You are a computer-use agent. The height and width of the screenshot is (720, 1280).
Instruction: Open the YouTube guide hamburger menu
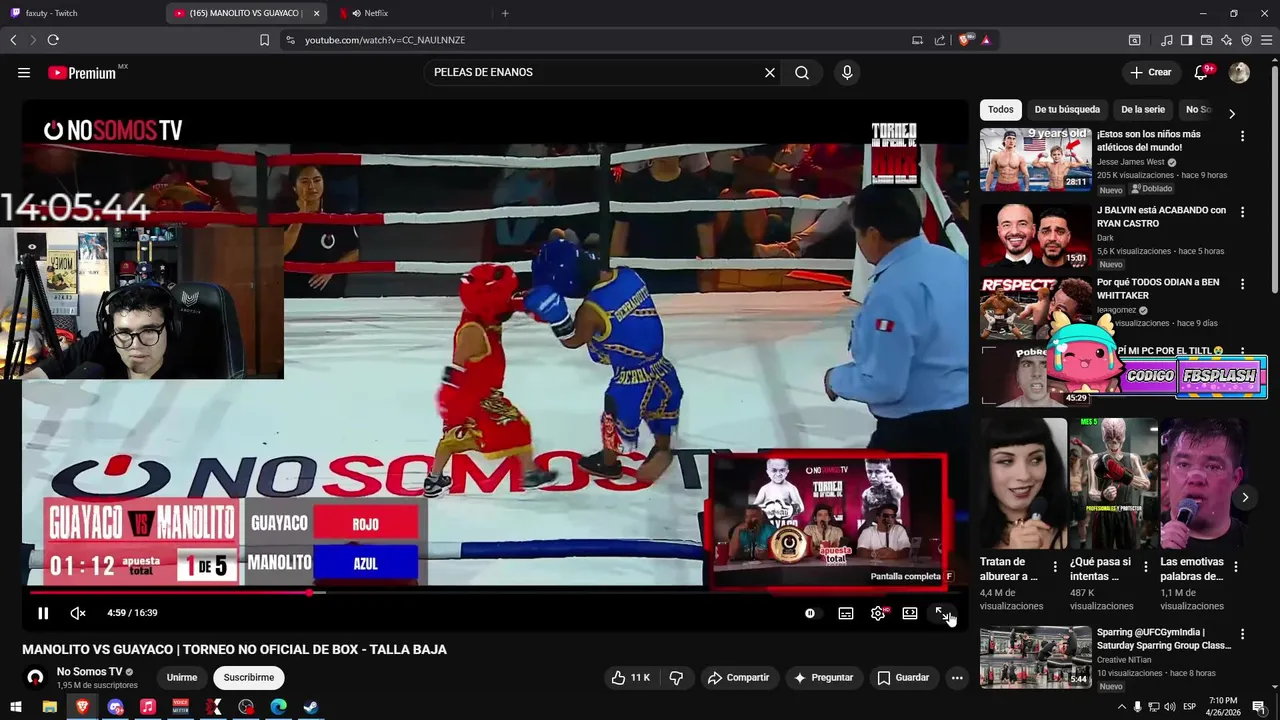pos(24,73)
